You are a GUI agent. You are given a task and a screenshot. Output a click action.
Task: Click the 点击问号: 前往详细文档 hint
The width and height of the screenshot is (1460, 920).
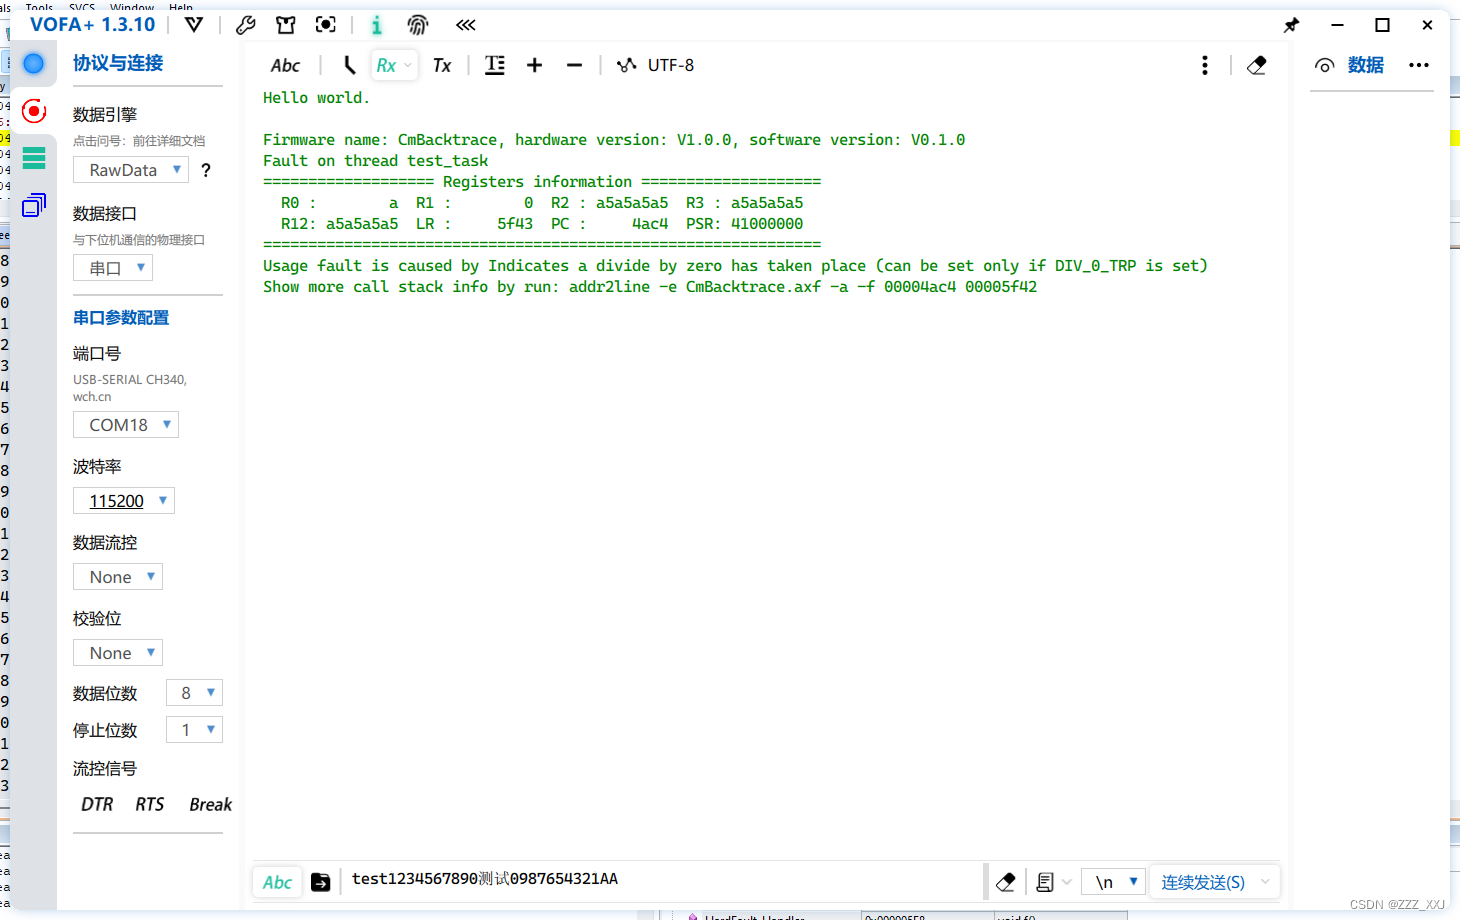click(x=139, y=141)
